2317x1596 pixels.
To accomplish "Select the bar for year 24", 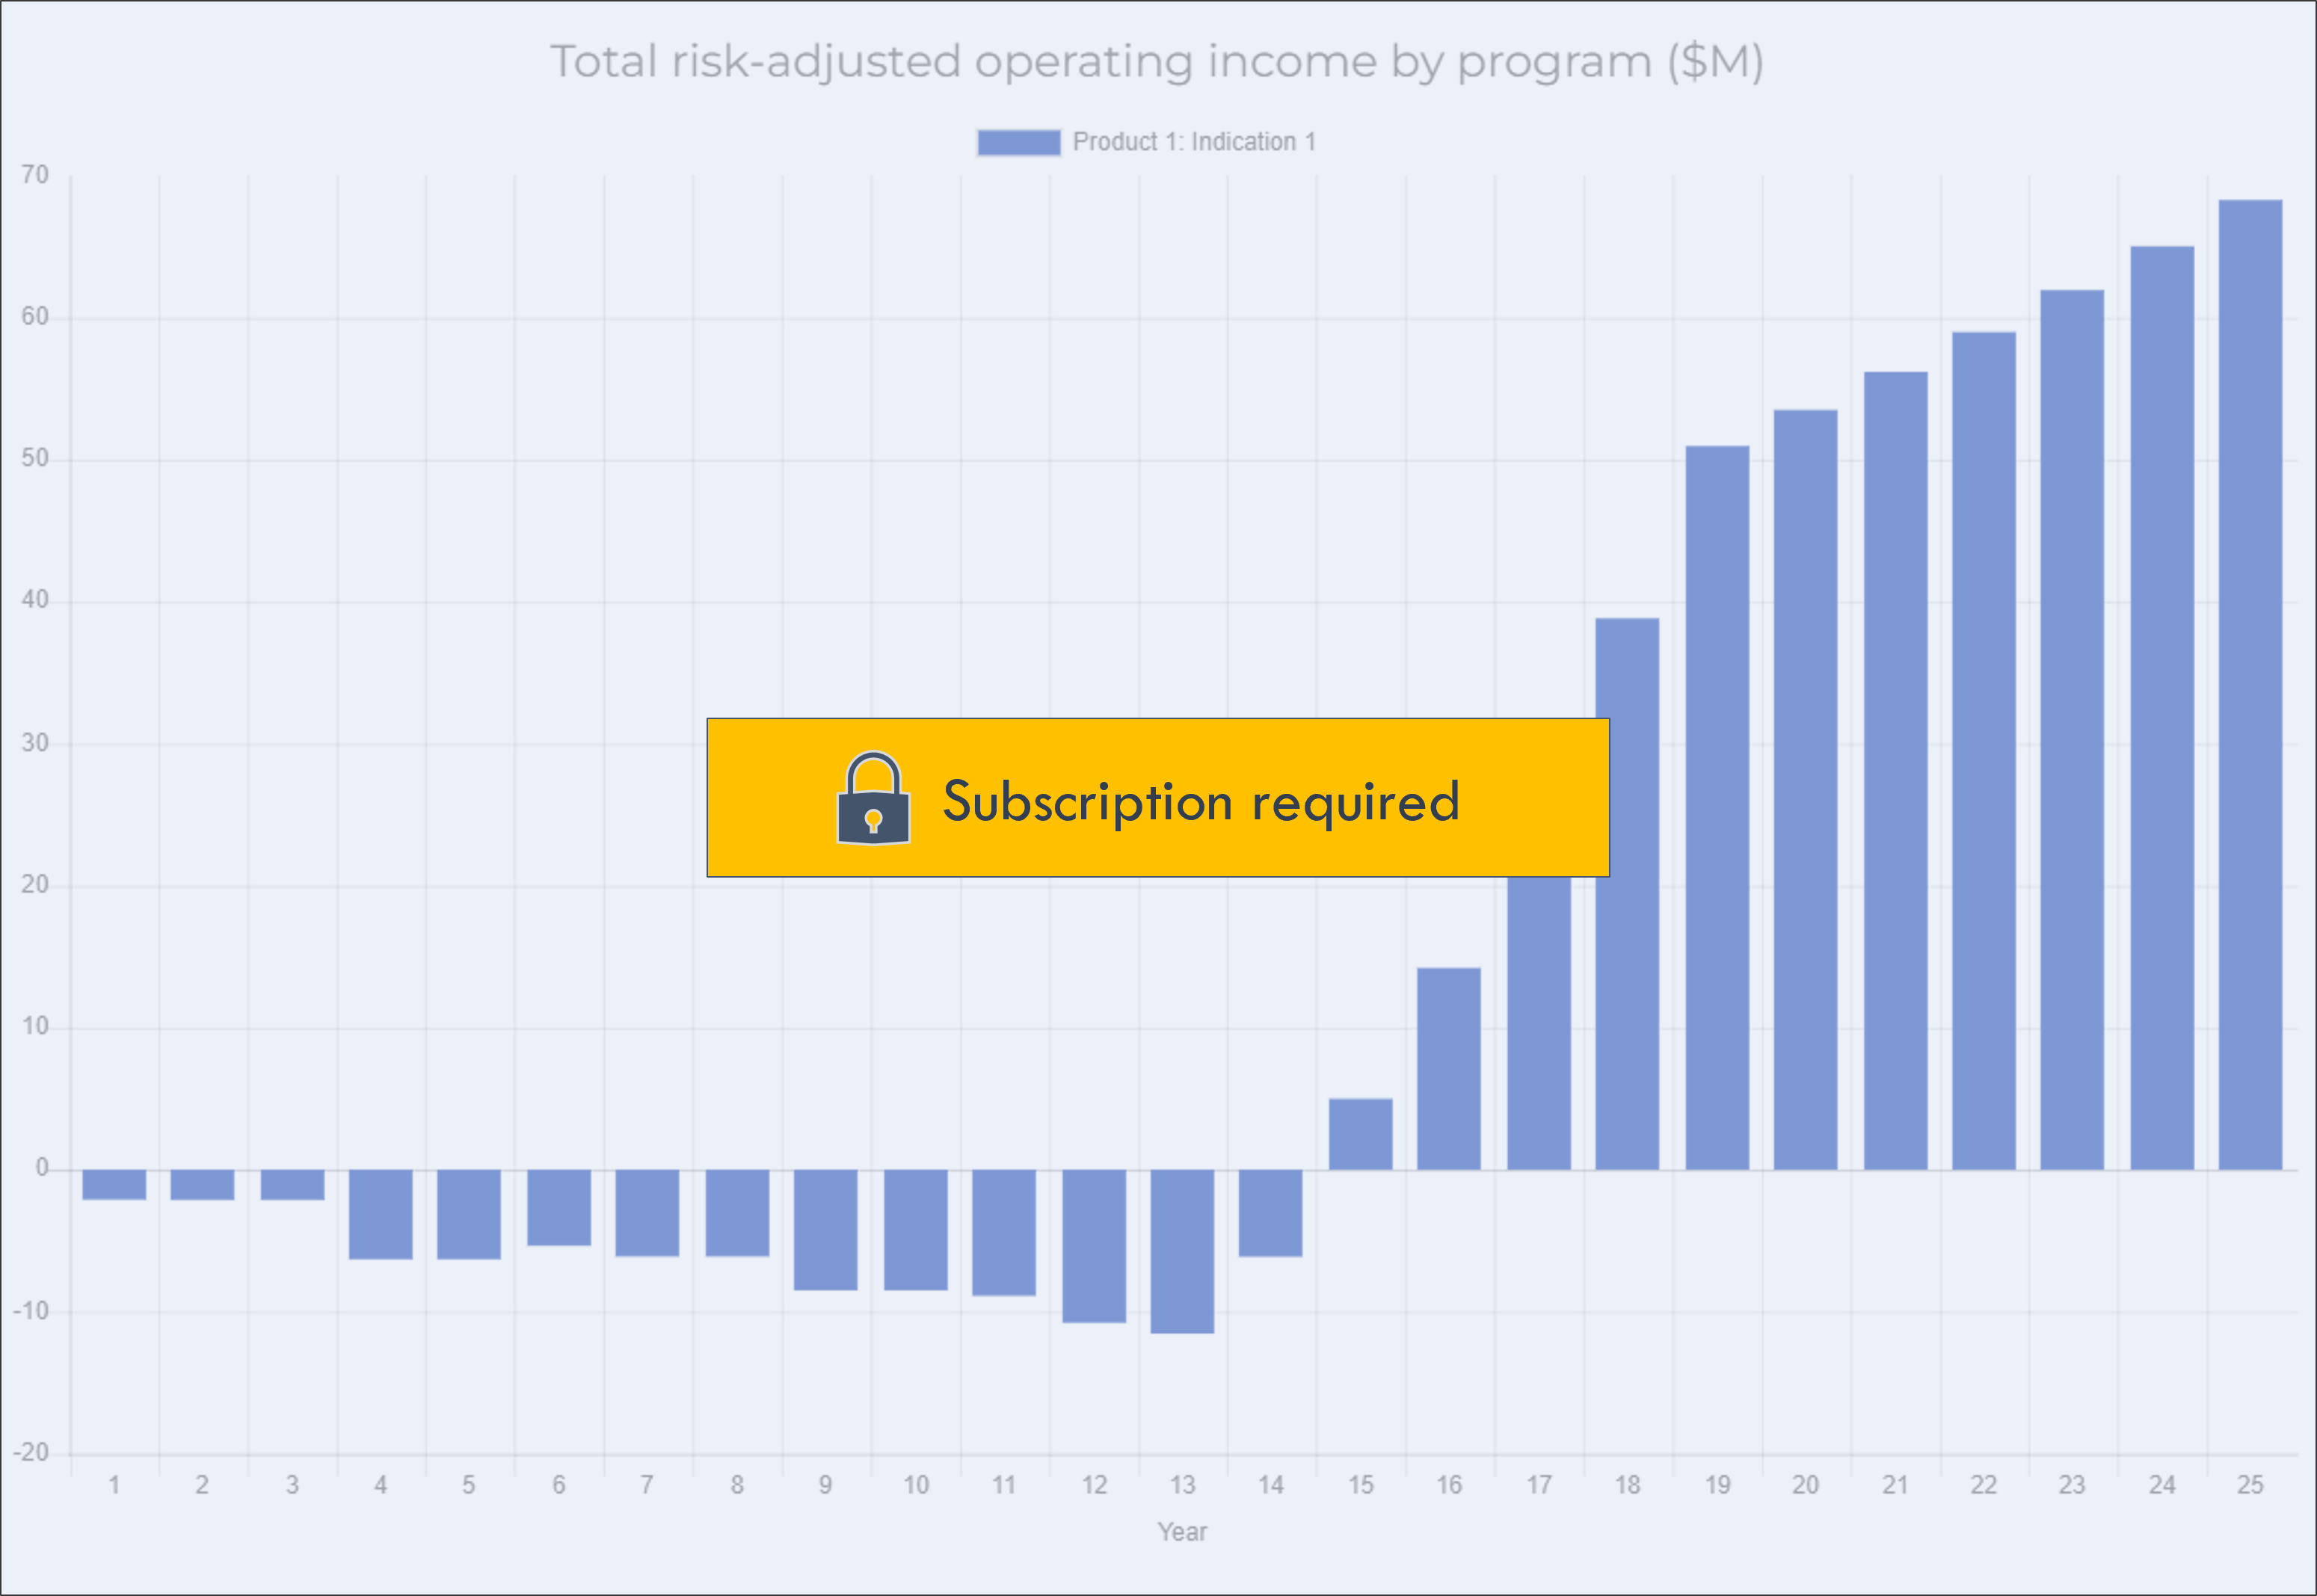I will click(2162, 707).
